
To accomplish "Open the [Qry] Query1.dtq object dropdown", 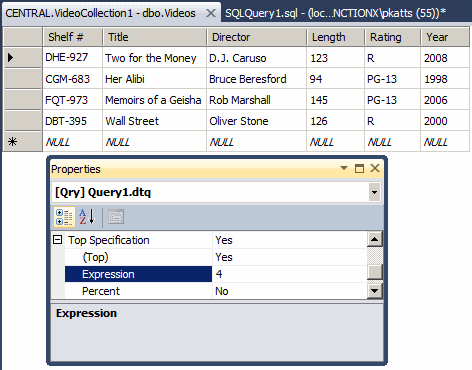I will tap(374, 192).
